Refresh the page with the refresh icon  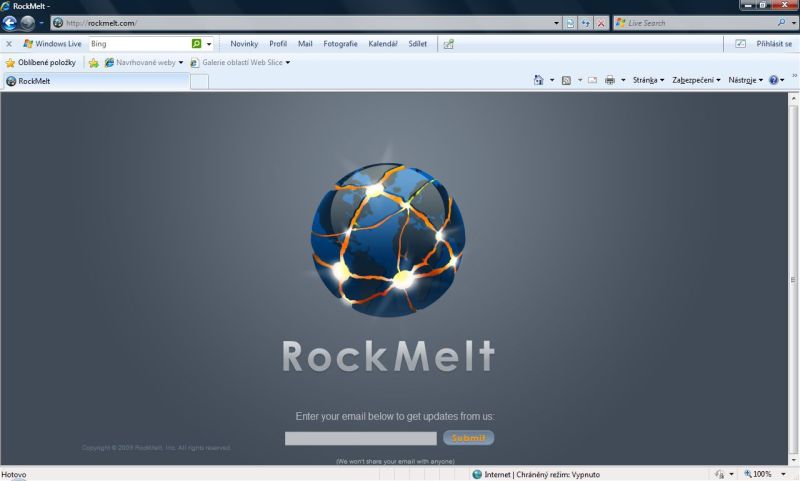pyautogui.click(x=586, y=23)
